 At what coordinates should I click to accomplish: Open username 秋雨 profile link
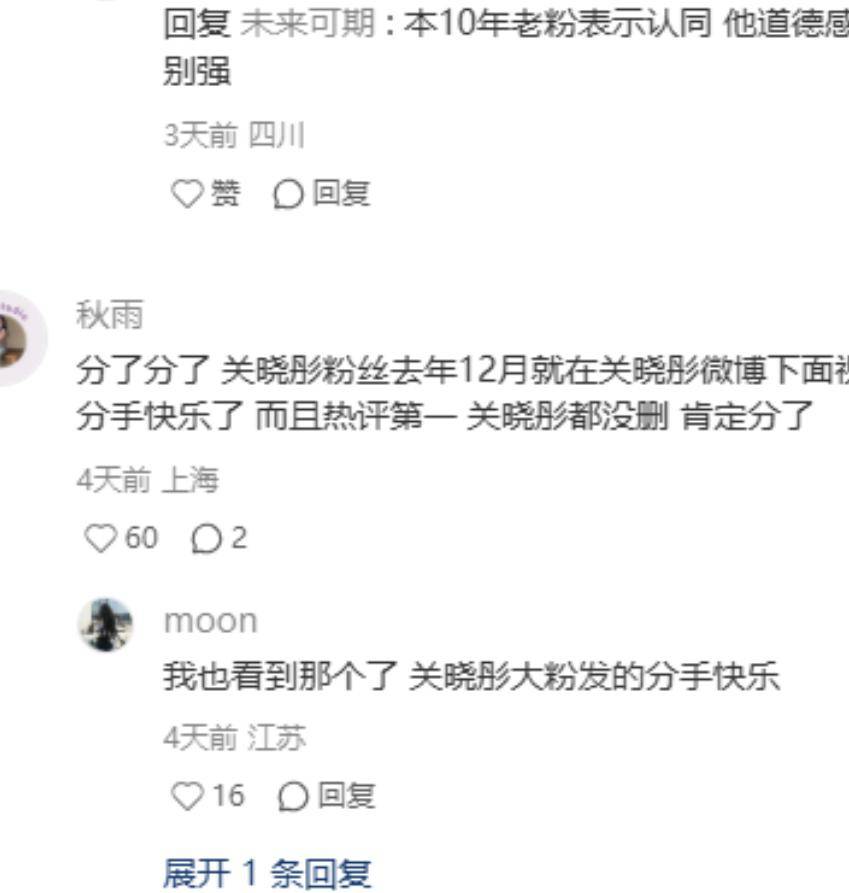coord(109,315)
